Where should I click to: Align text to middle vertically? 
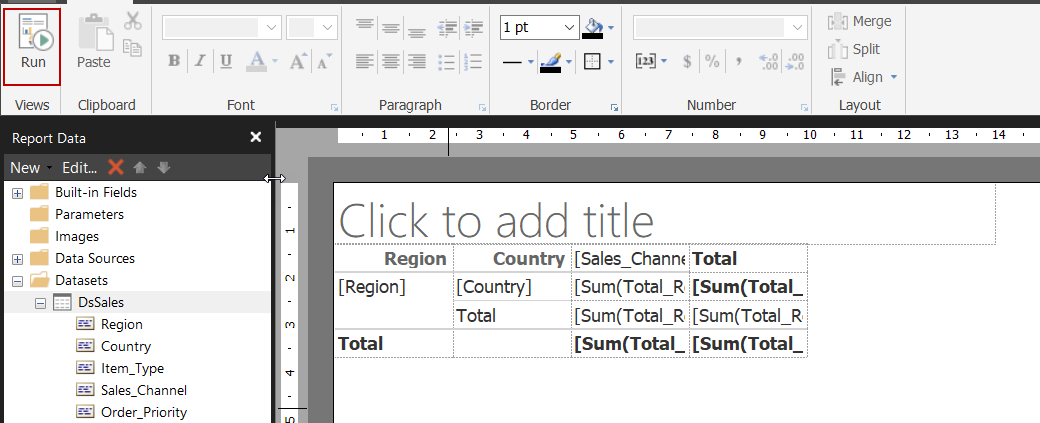click(391, 27)
